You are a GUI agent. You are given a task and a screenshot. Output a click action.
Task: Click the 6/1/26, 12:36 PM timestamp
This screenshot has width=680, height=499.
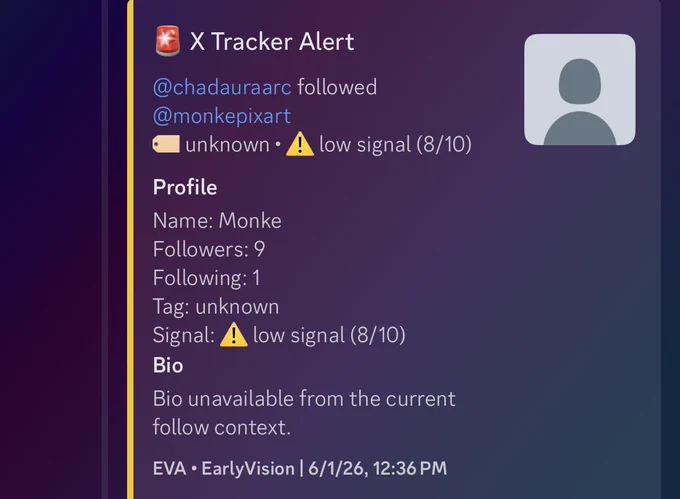(377, 469)
